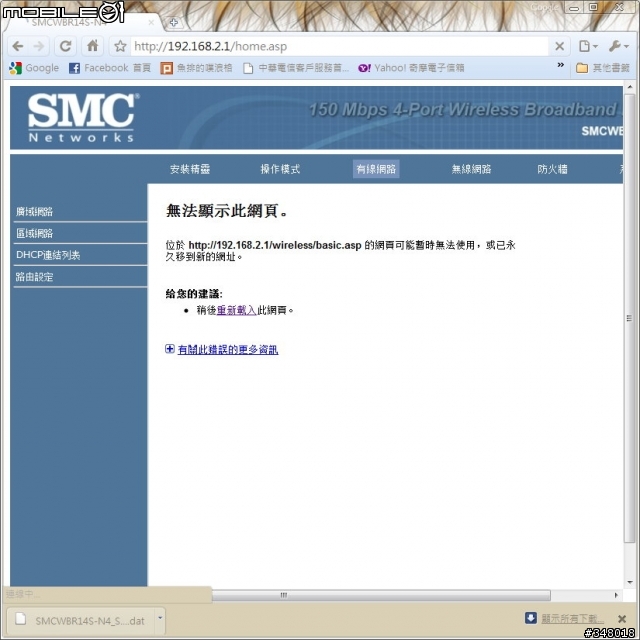Image resolution: width=640 pixels, height=641 pixels.
Task: Open the Facebook 首頁 bookmark
Action: click(x=110, y=68)
